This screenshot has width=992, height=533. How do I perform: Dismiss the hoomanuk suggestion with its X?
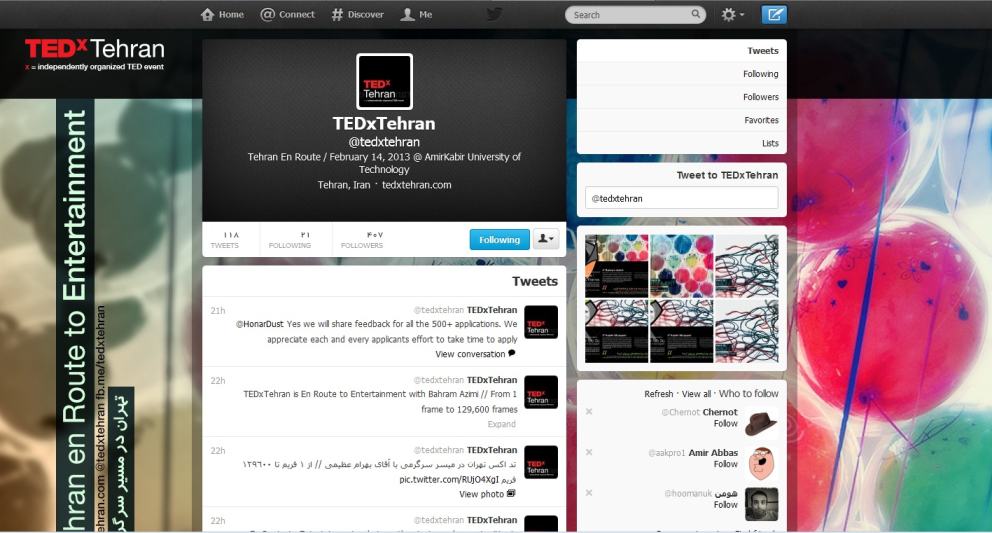tap(589, 492)
